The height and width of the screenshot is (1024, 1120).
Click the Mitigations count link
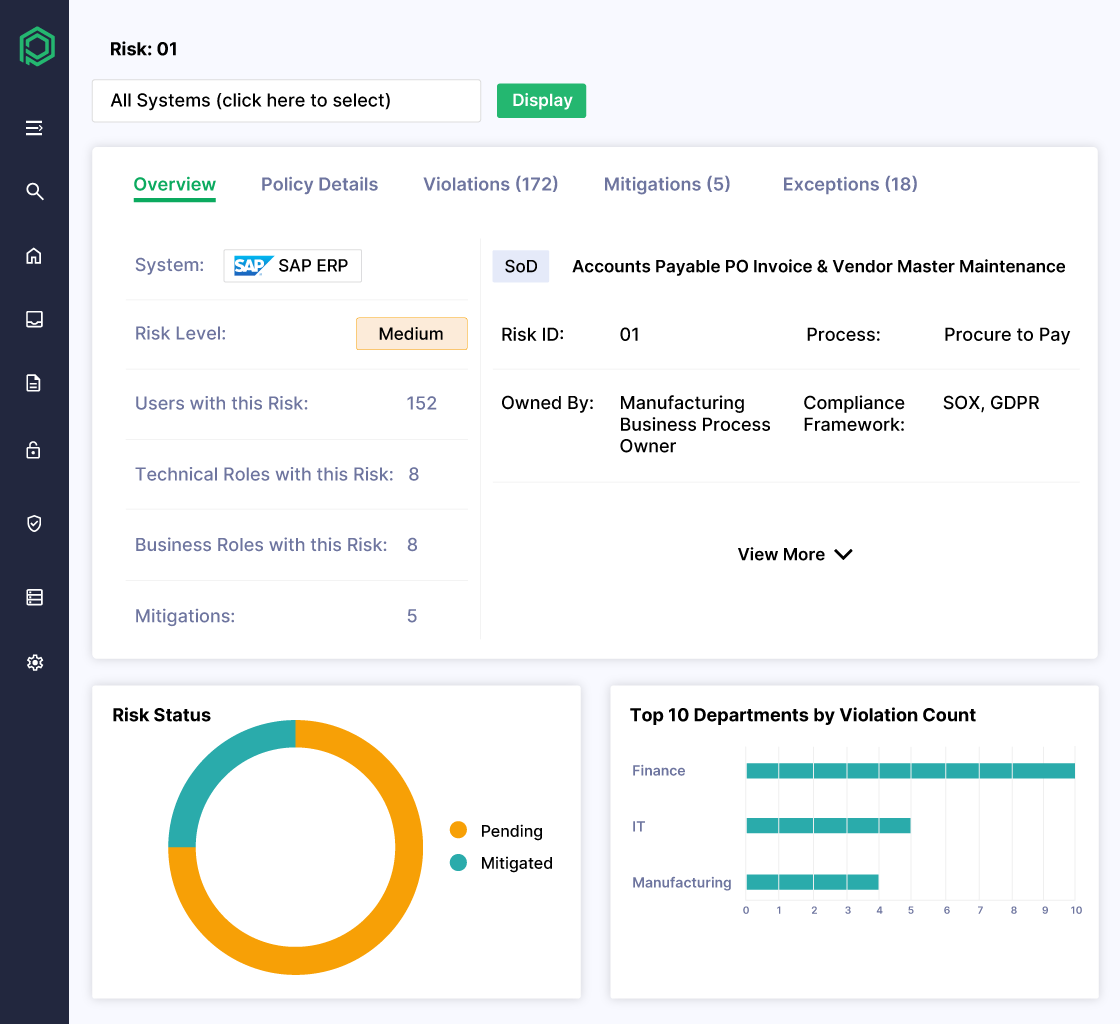point(412,616)
